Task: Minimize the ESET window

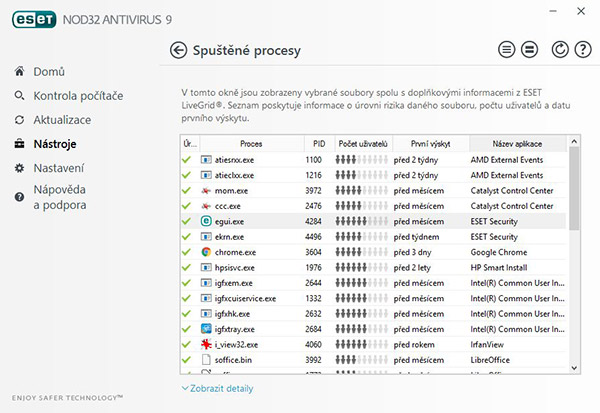Action: [x=553, y=11]
